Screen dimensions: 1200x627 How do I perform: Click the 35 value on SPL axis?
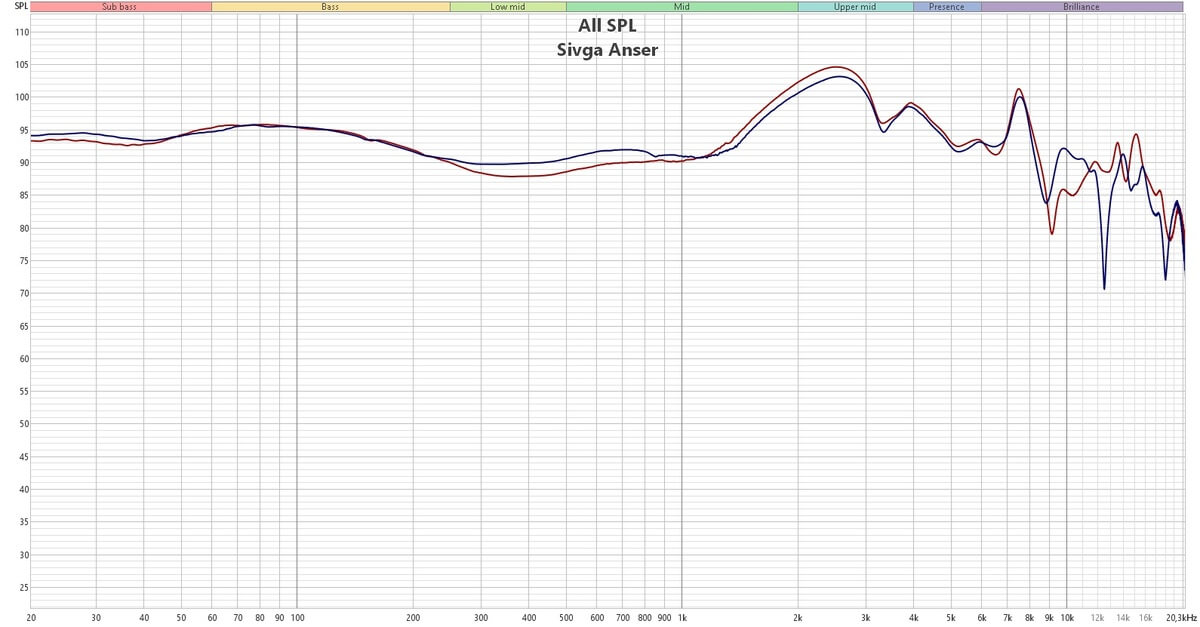[x=24, y=522]
